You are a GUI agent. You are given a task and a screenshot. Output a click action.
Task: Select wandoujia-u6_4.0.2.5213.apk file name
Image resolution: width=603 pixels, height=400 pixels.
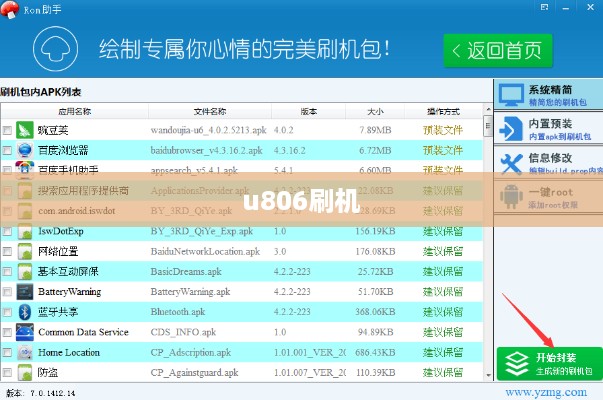[208, 130]
